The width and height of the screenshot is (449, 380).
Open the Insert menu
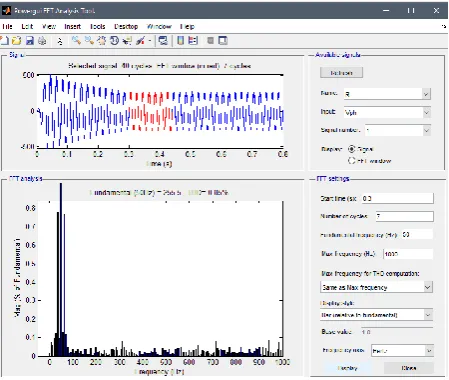72,27
